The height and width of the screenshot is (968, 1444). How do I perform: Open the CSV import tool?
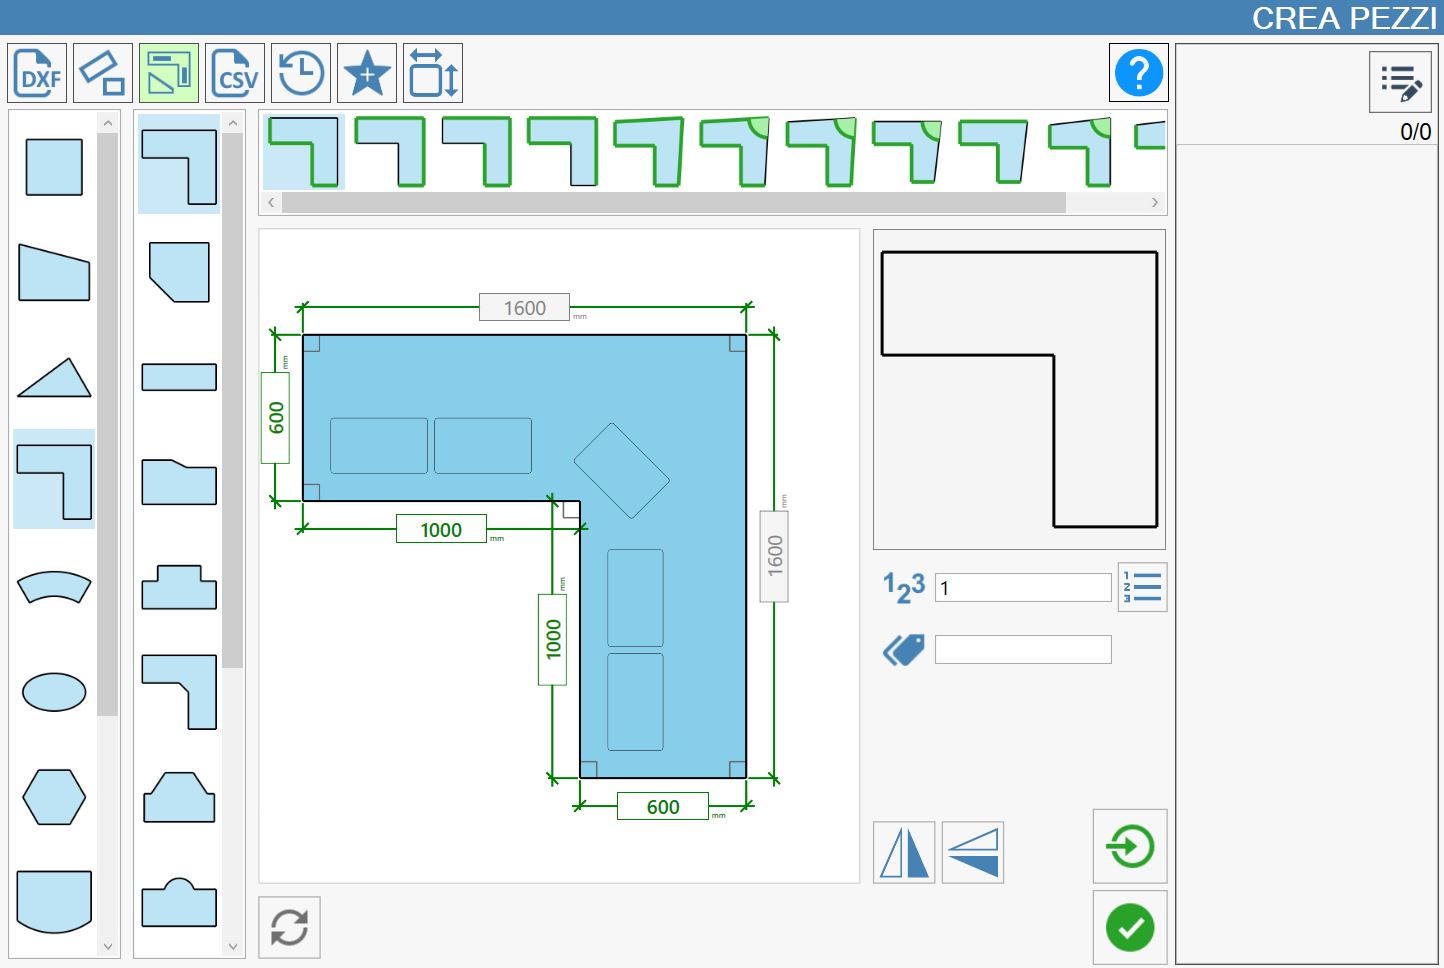click(x=235, y=73)
